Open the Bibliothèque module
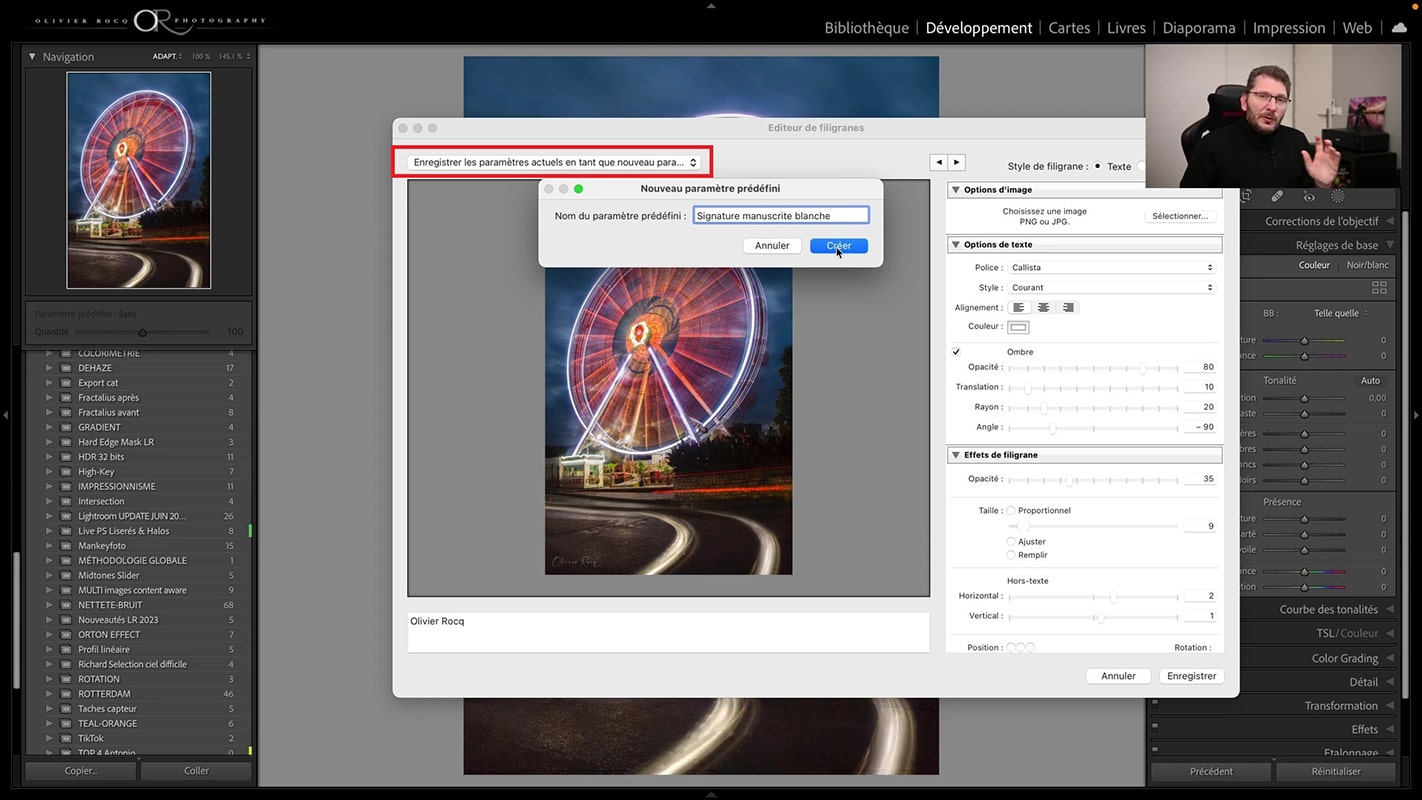The height and width of the screenshot is (800, 1422). pyautogui.click(x=867, y=28)
